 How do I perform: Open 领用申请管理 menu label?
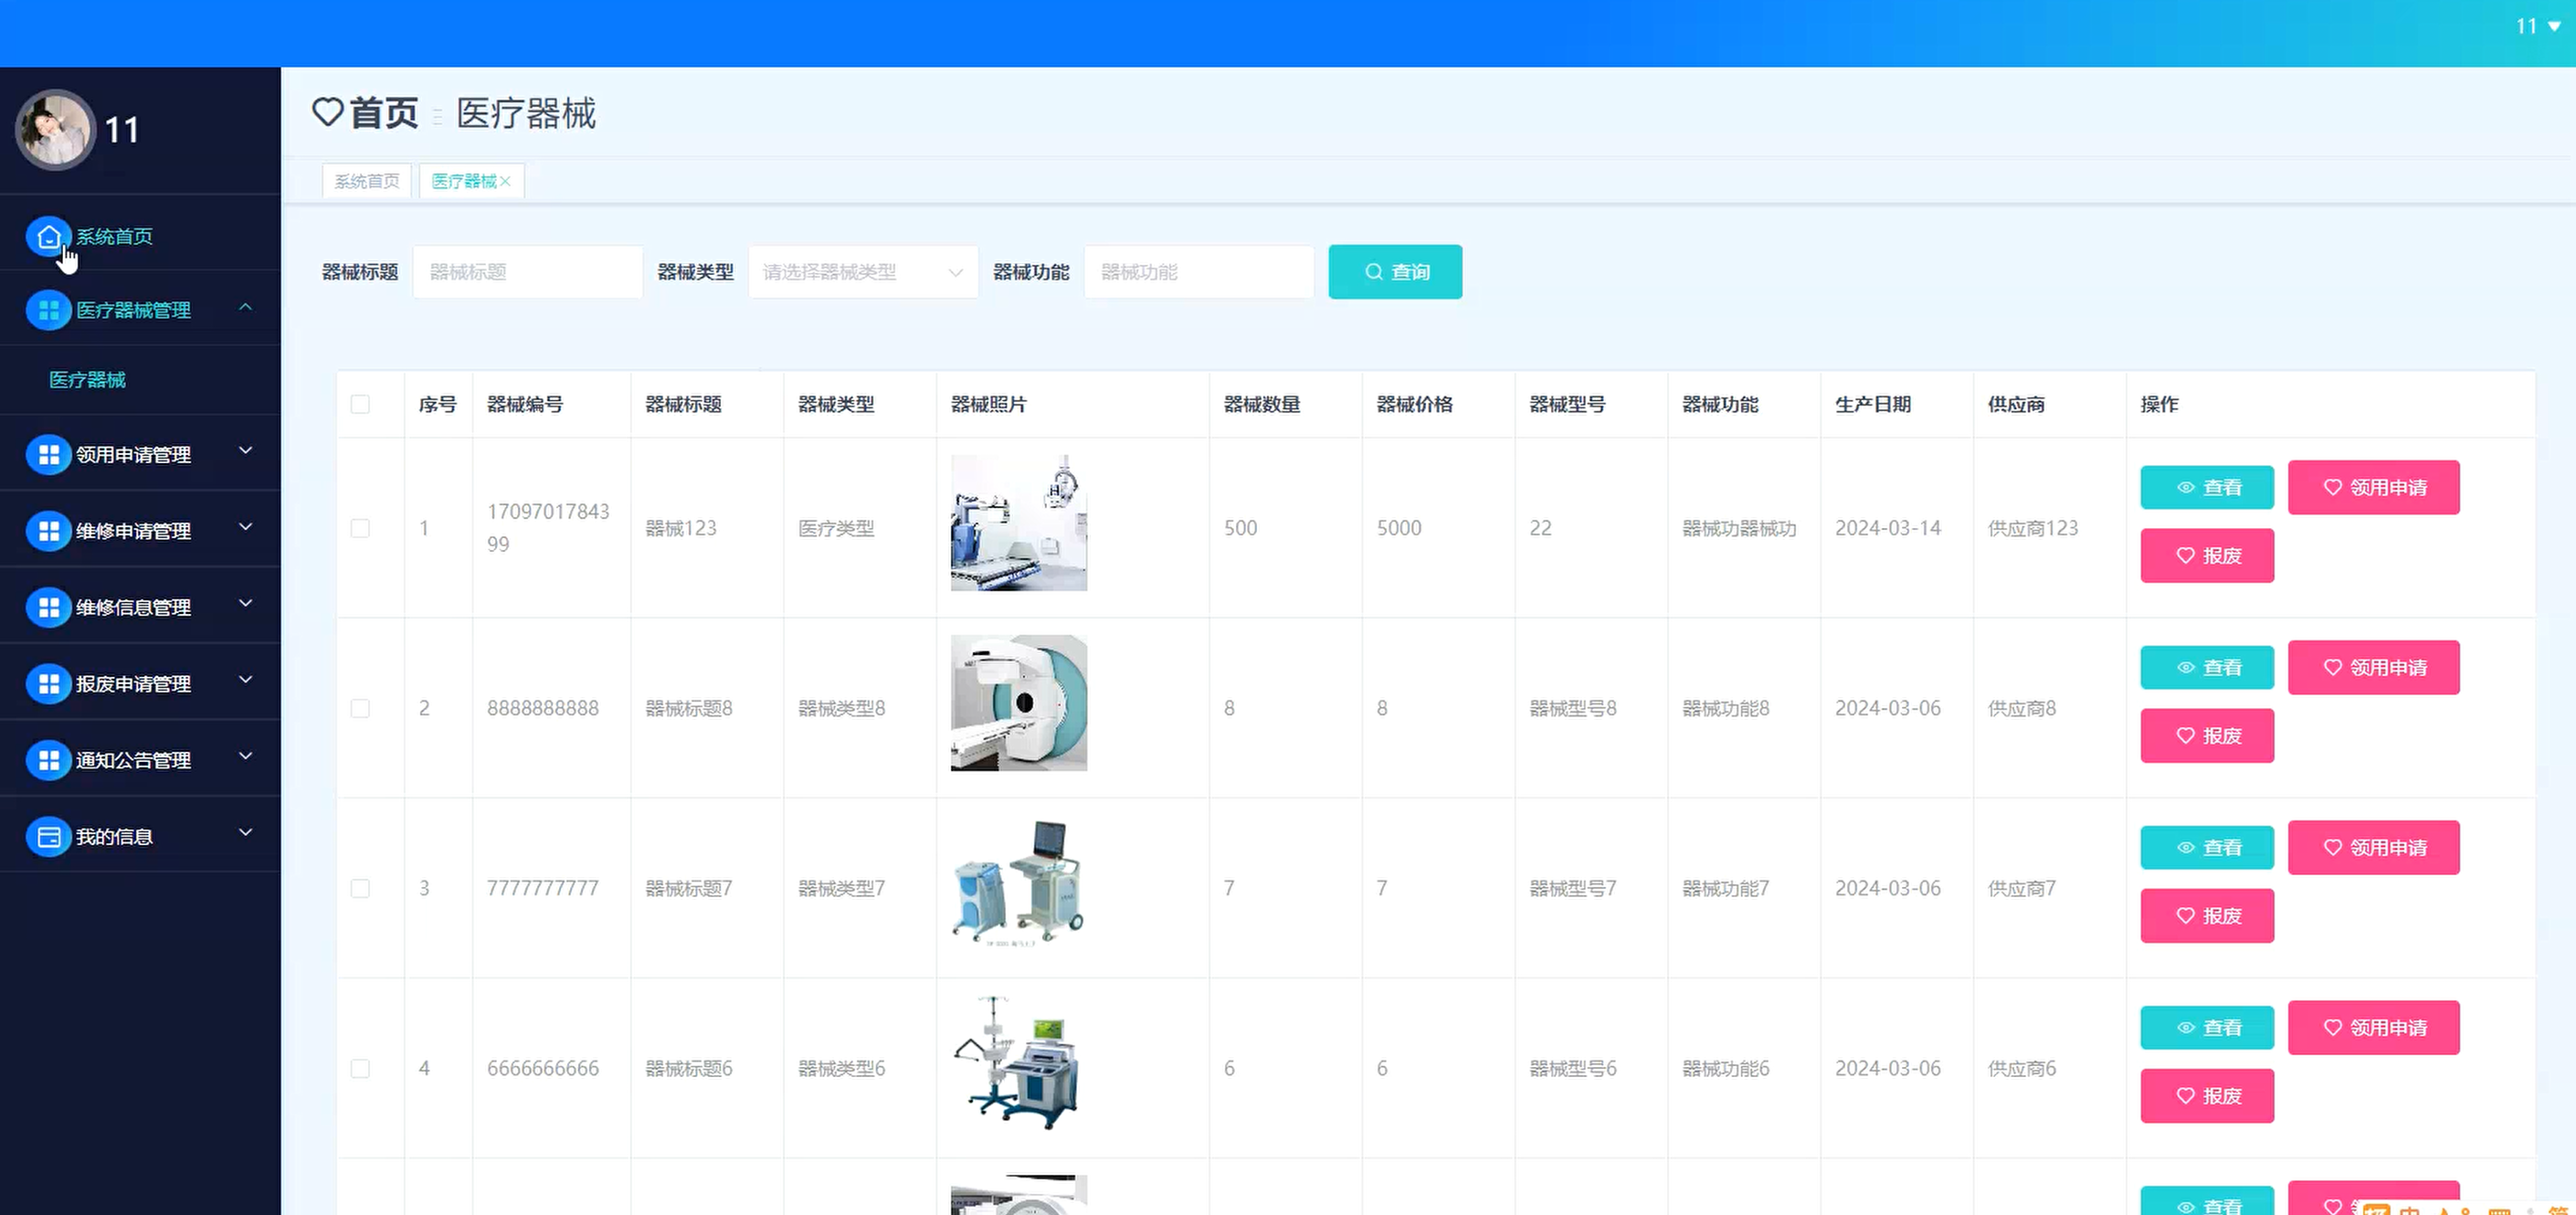(x=134, y=455)
